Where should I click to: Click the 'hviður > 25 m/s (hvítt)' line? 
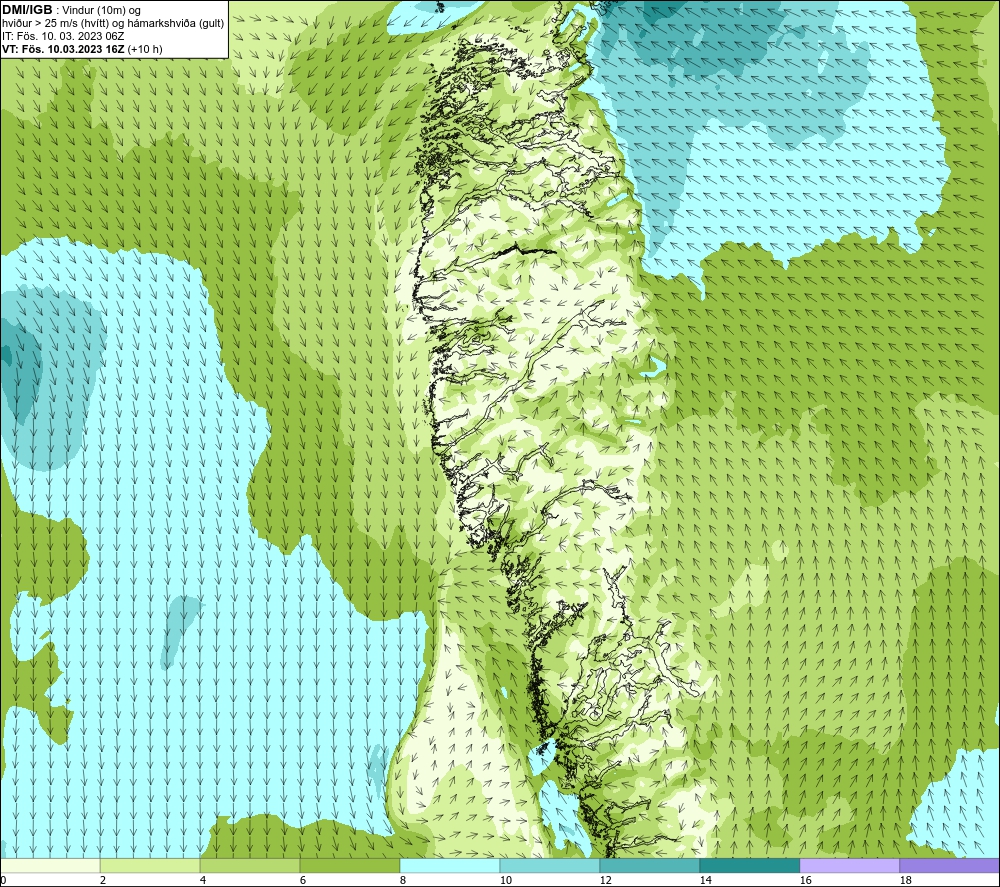[57, 23]
